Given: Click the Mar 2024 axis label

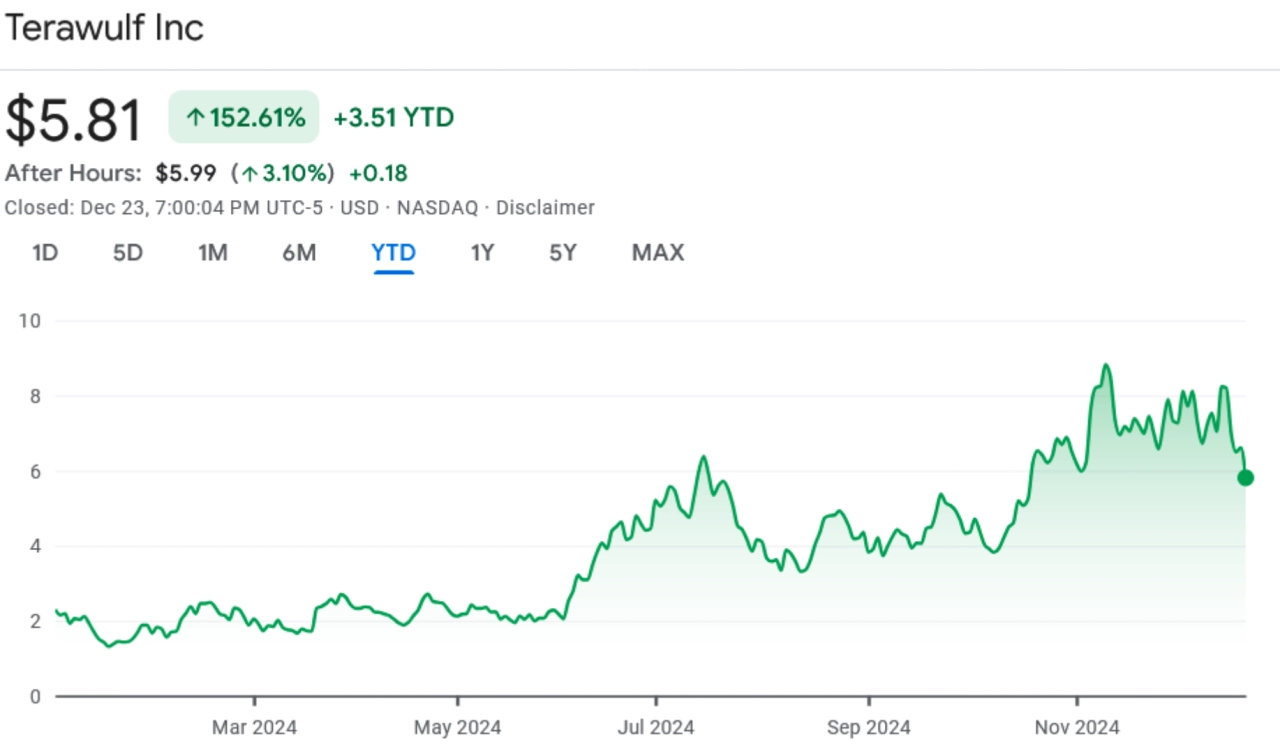Looking at the screenshot, I should (254, 727).
